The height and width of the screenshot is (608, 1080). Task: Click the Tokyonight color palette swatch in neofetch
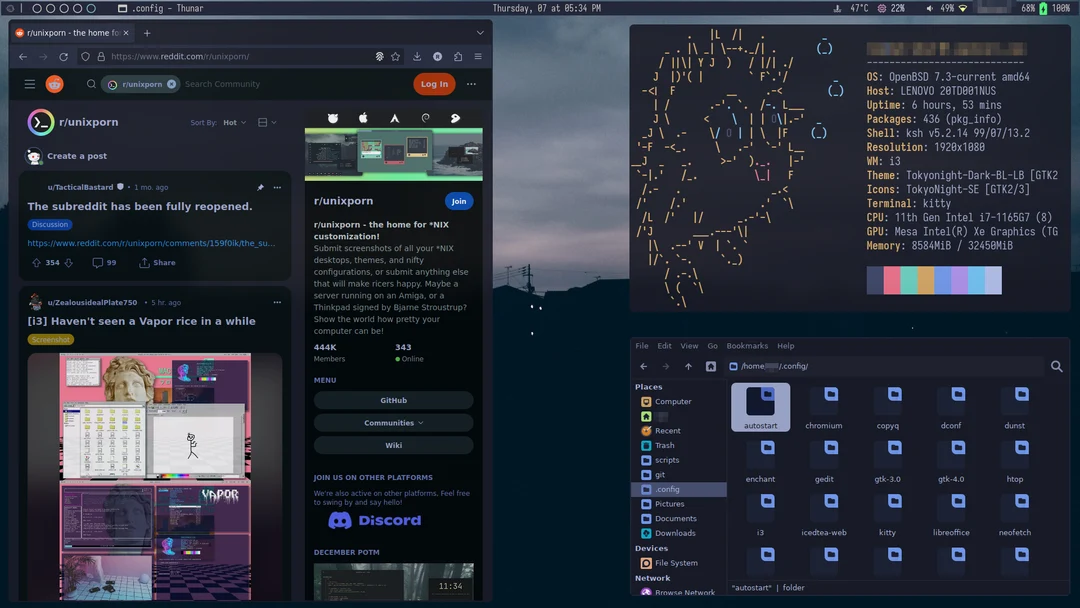934,281
